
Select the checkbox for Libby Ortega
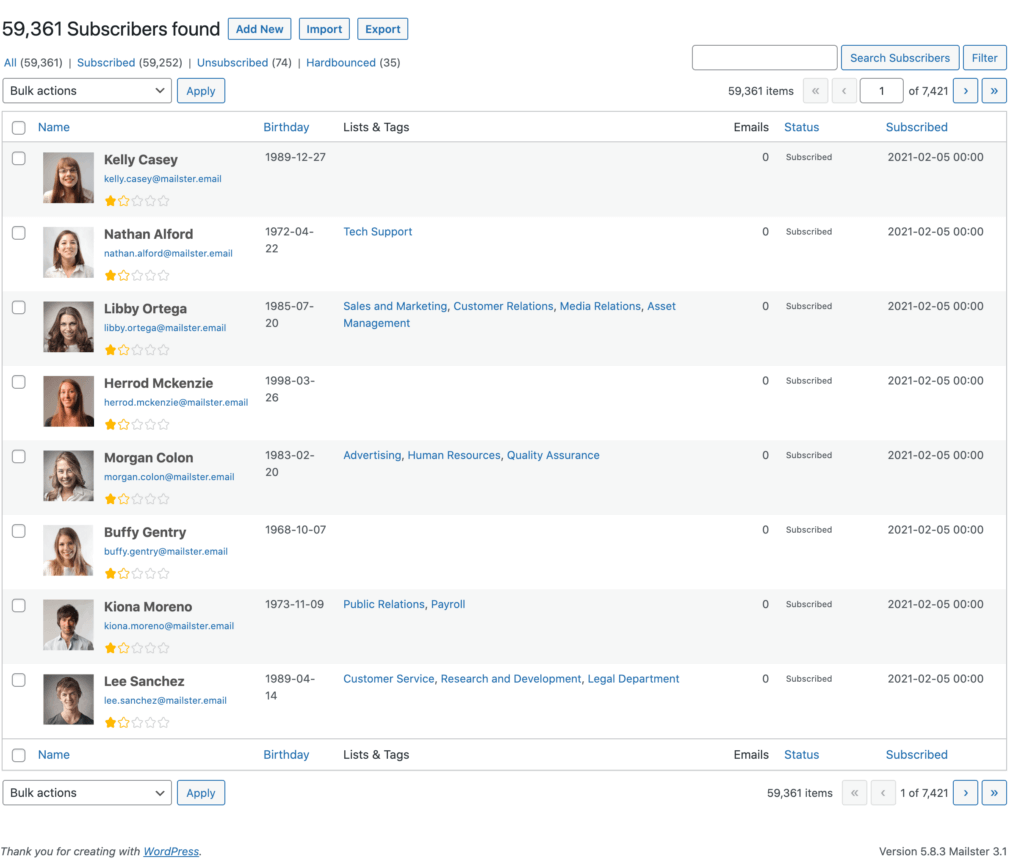(19, 307)
